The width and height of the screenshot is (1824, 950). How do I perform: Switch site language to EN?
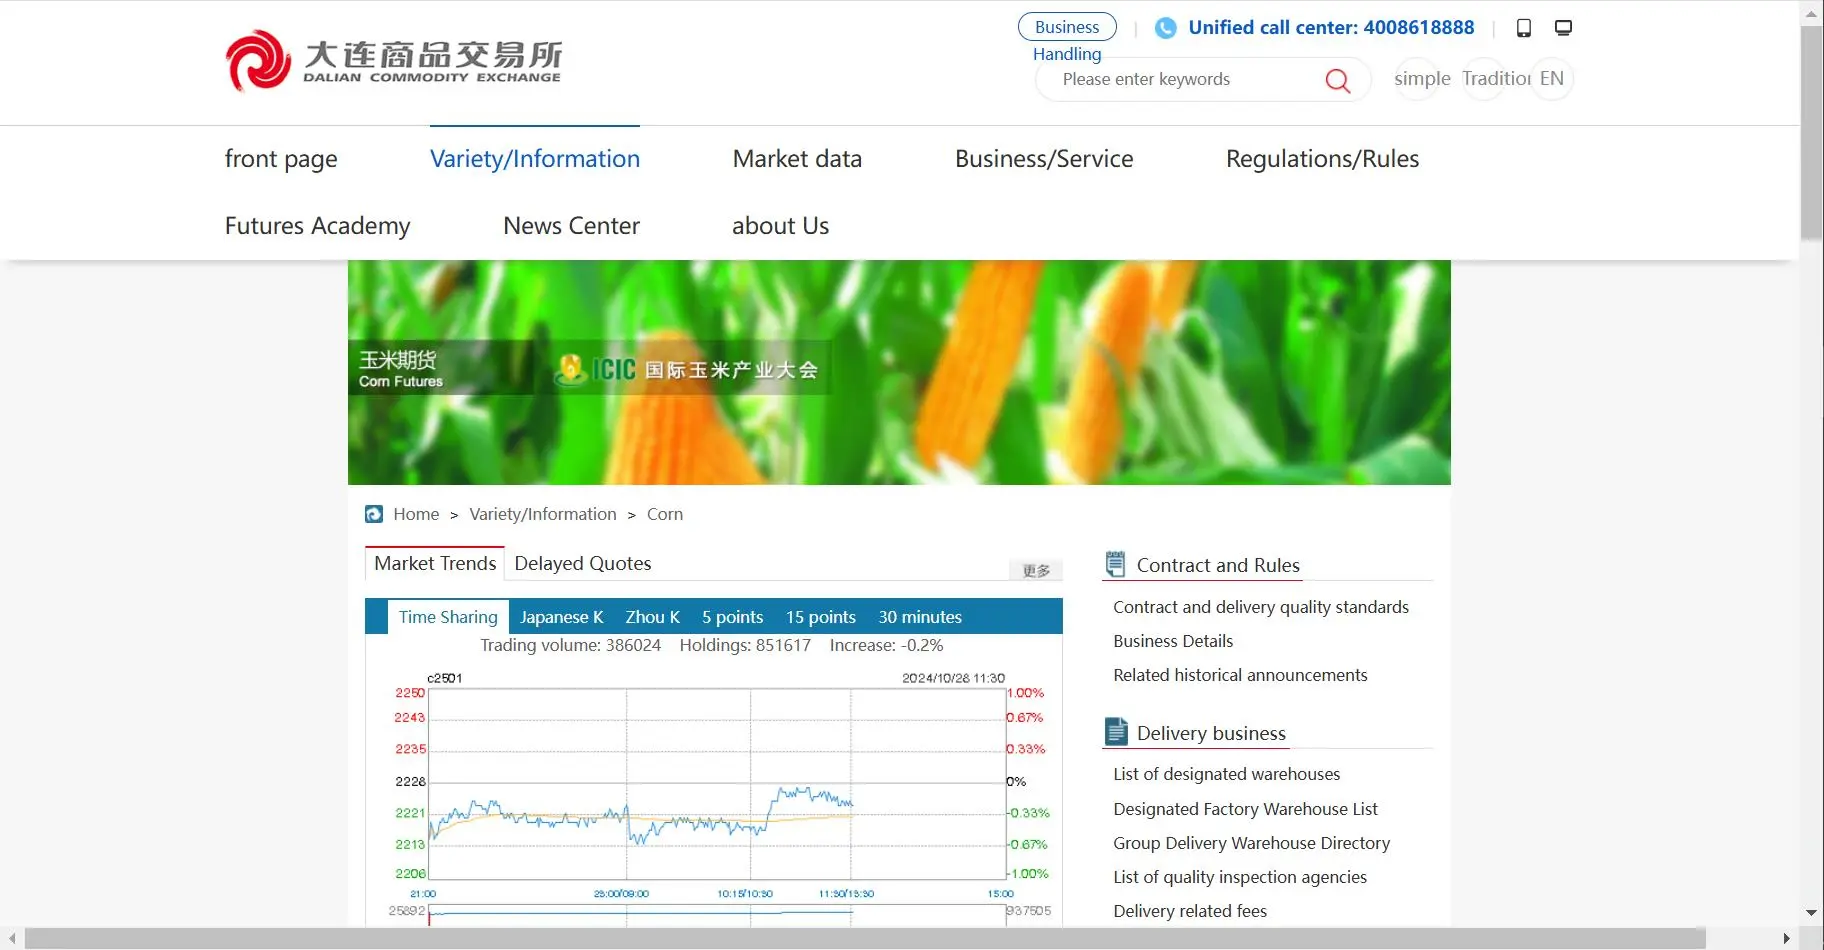tap(1551, 79)
